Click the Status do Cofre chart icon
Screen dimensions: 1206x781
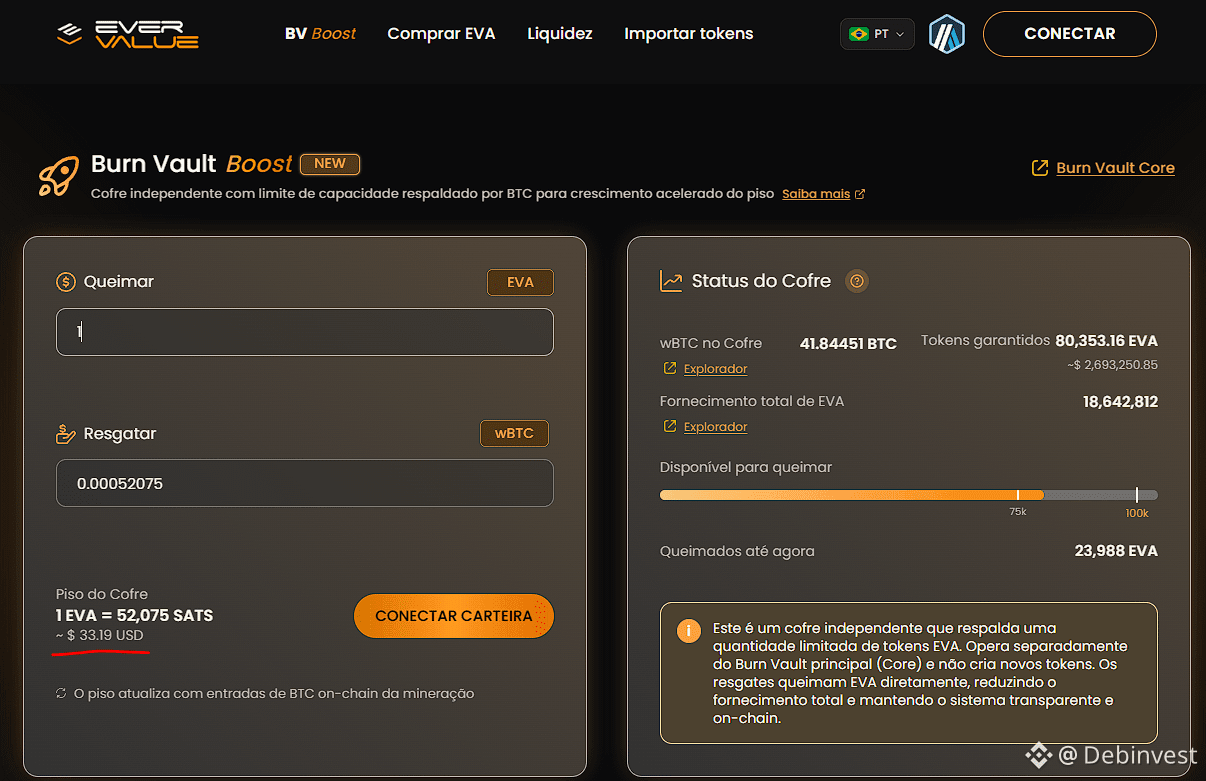[x=671, y=282]
